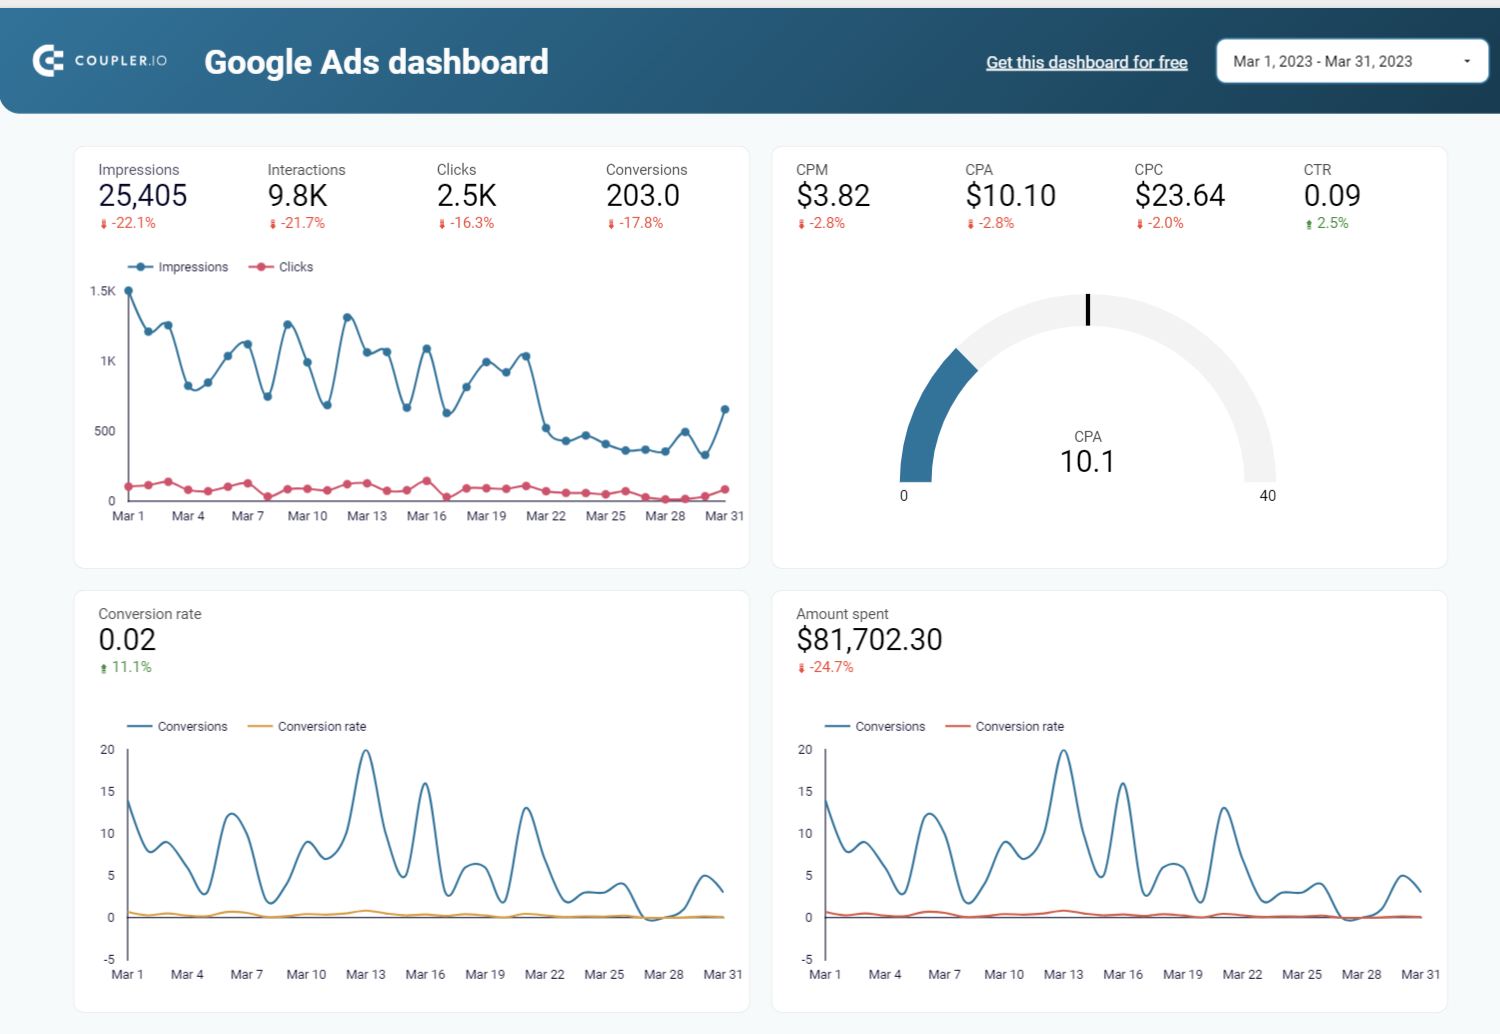The height and width of the screenshot is (1034, 1500).
Task: Click the orange Conversion rate legend marker
Action: tap(259, 726)
